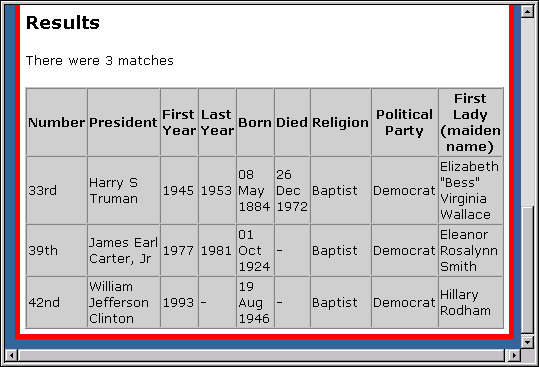Click the First Lady (maiden name) header

tap(470, 122)
